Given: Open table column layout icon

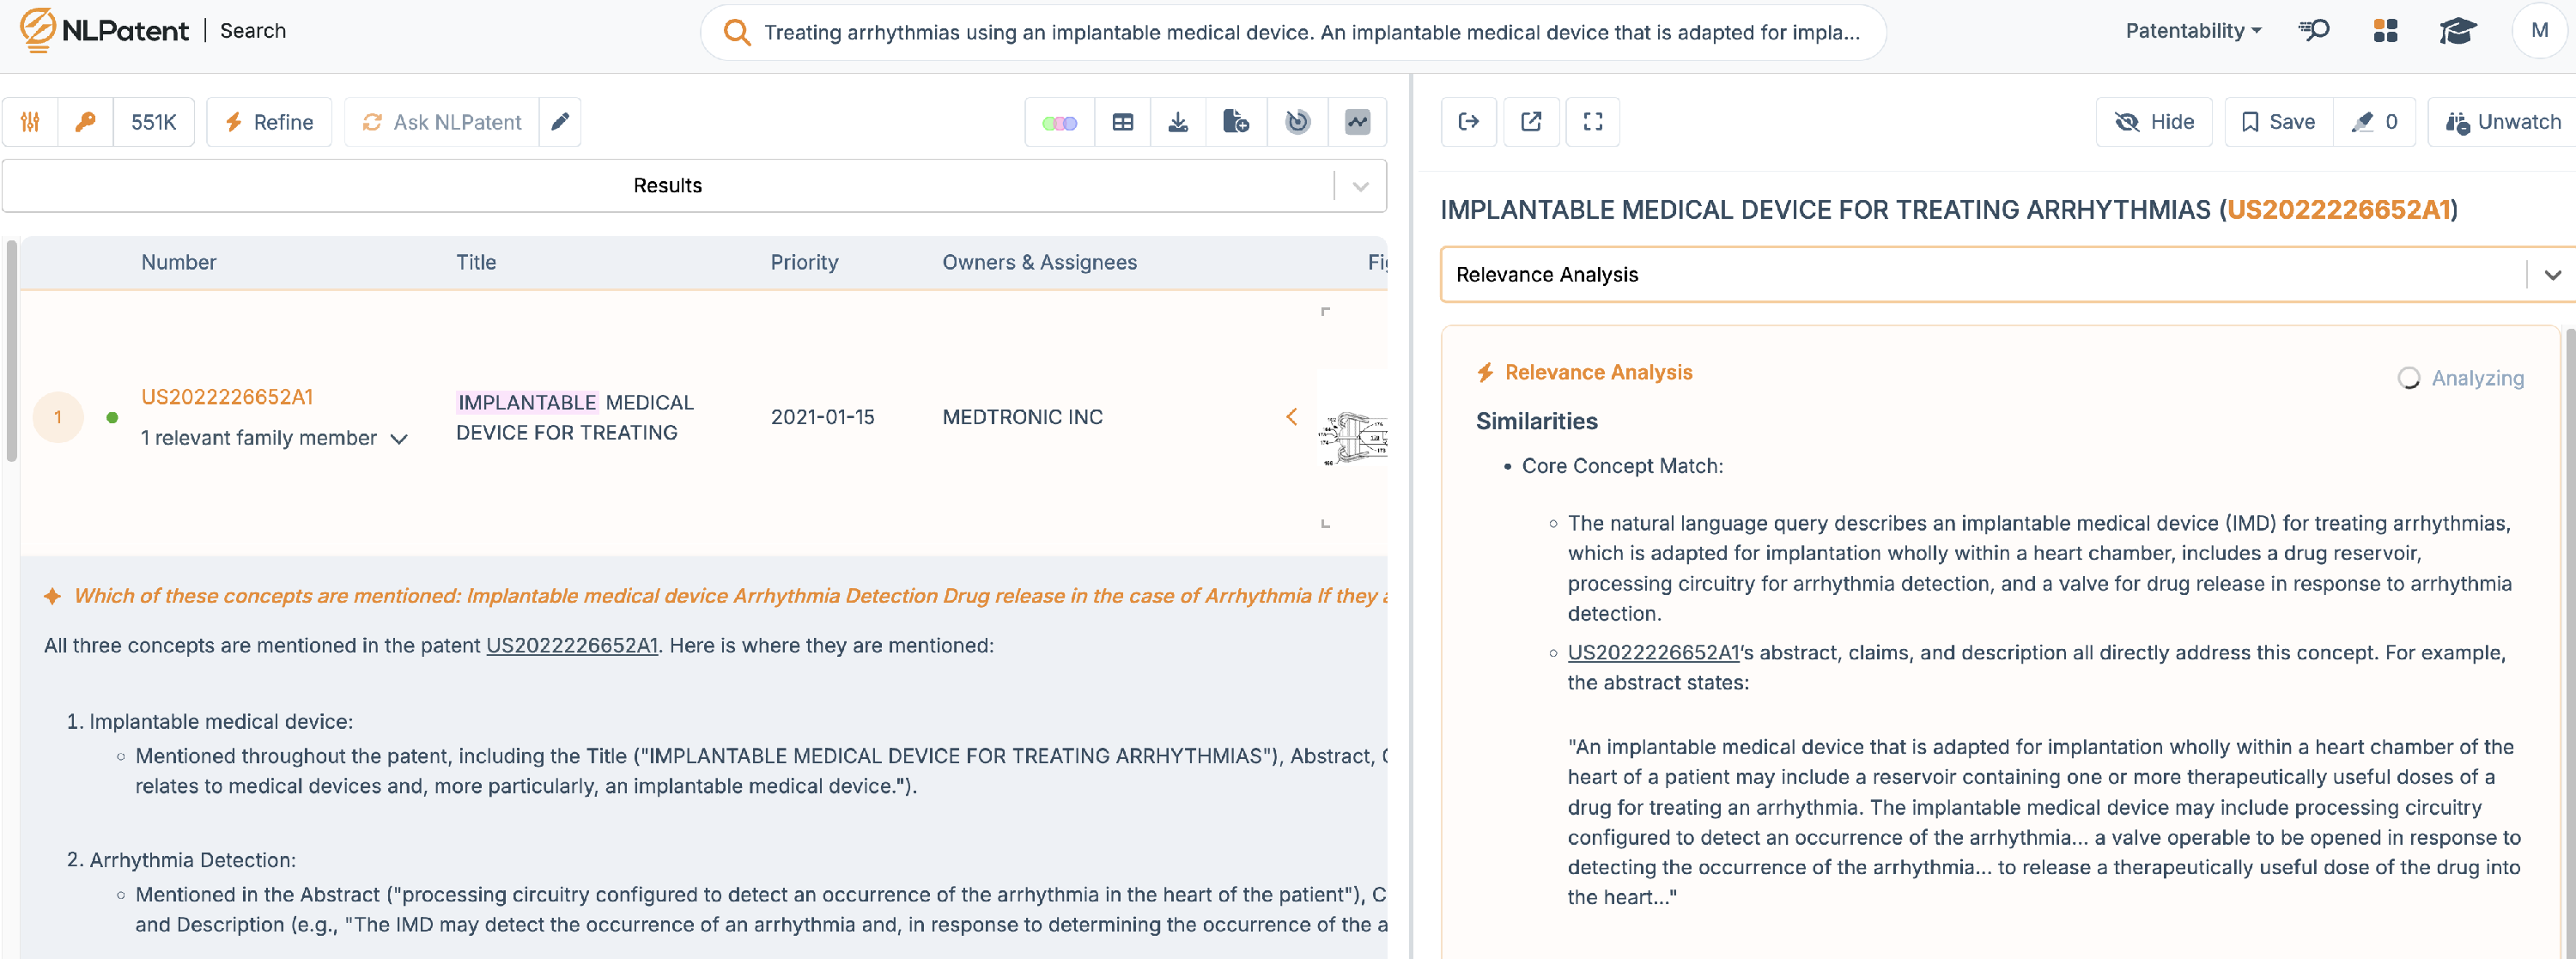Looking at the screenshot, I should (x=1122, y=122).
